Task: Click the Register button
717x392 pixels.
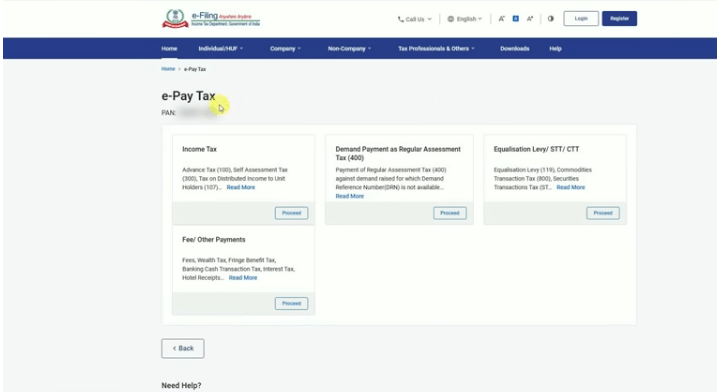Action: point(619,18)
